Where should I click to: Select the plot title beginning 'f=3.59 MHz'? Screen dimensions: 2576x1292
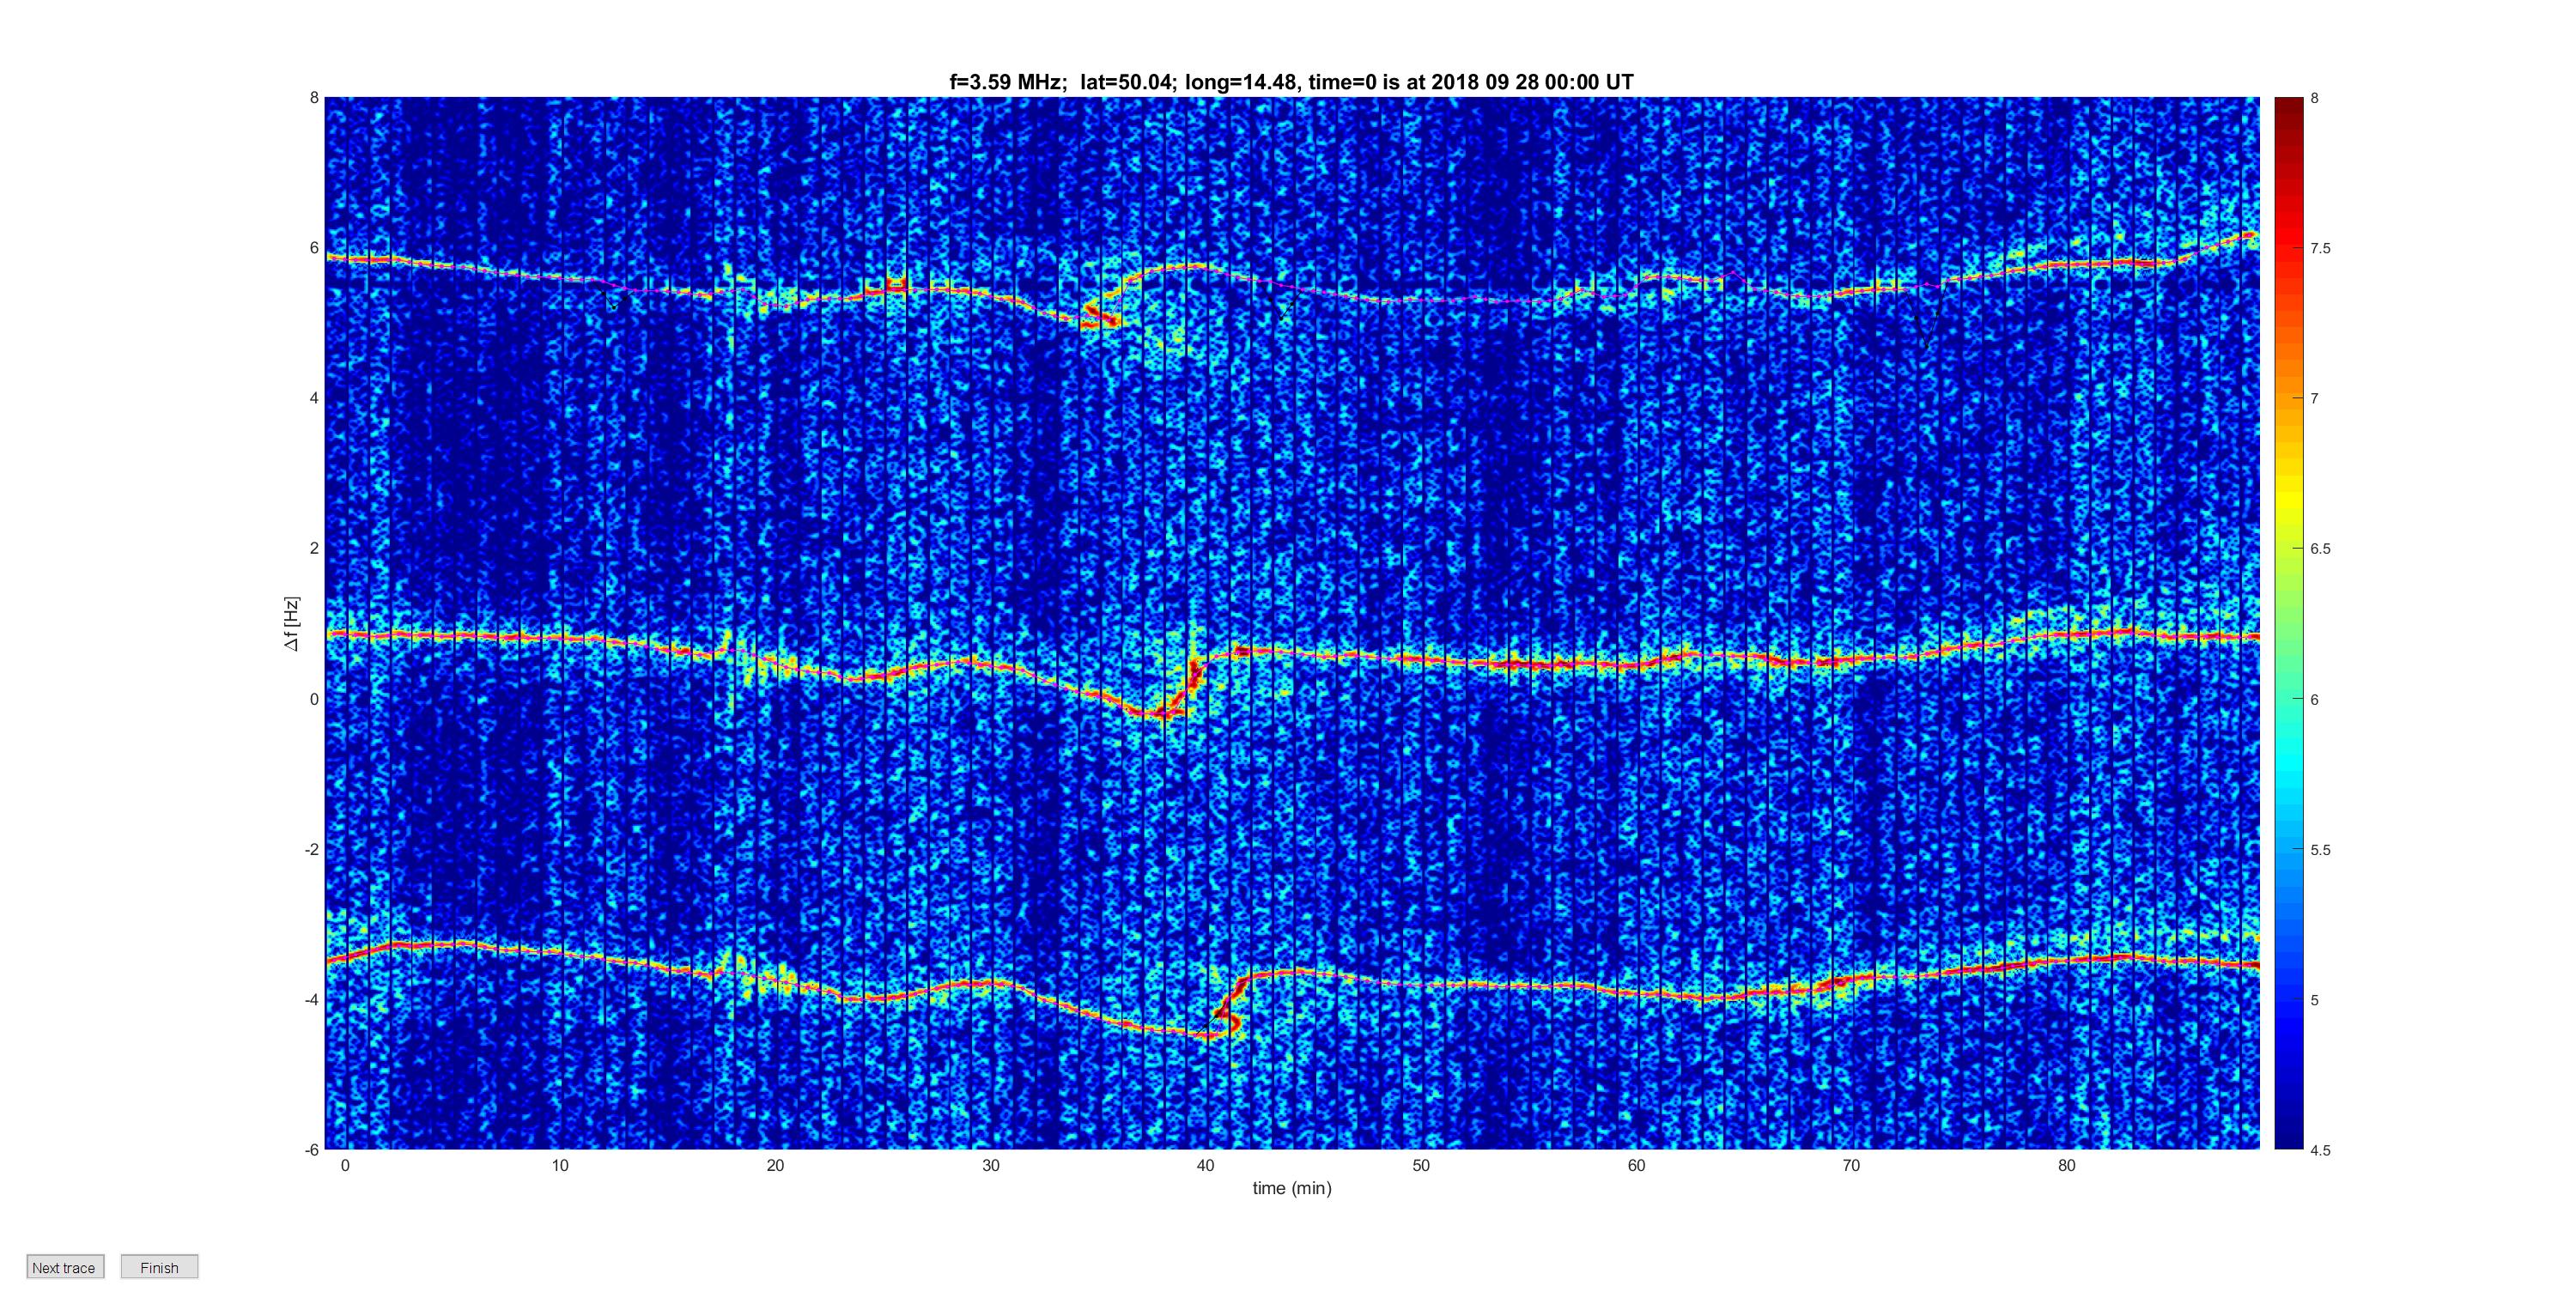(1291, 82)
